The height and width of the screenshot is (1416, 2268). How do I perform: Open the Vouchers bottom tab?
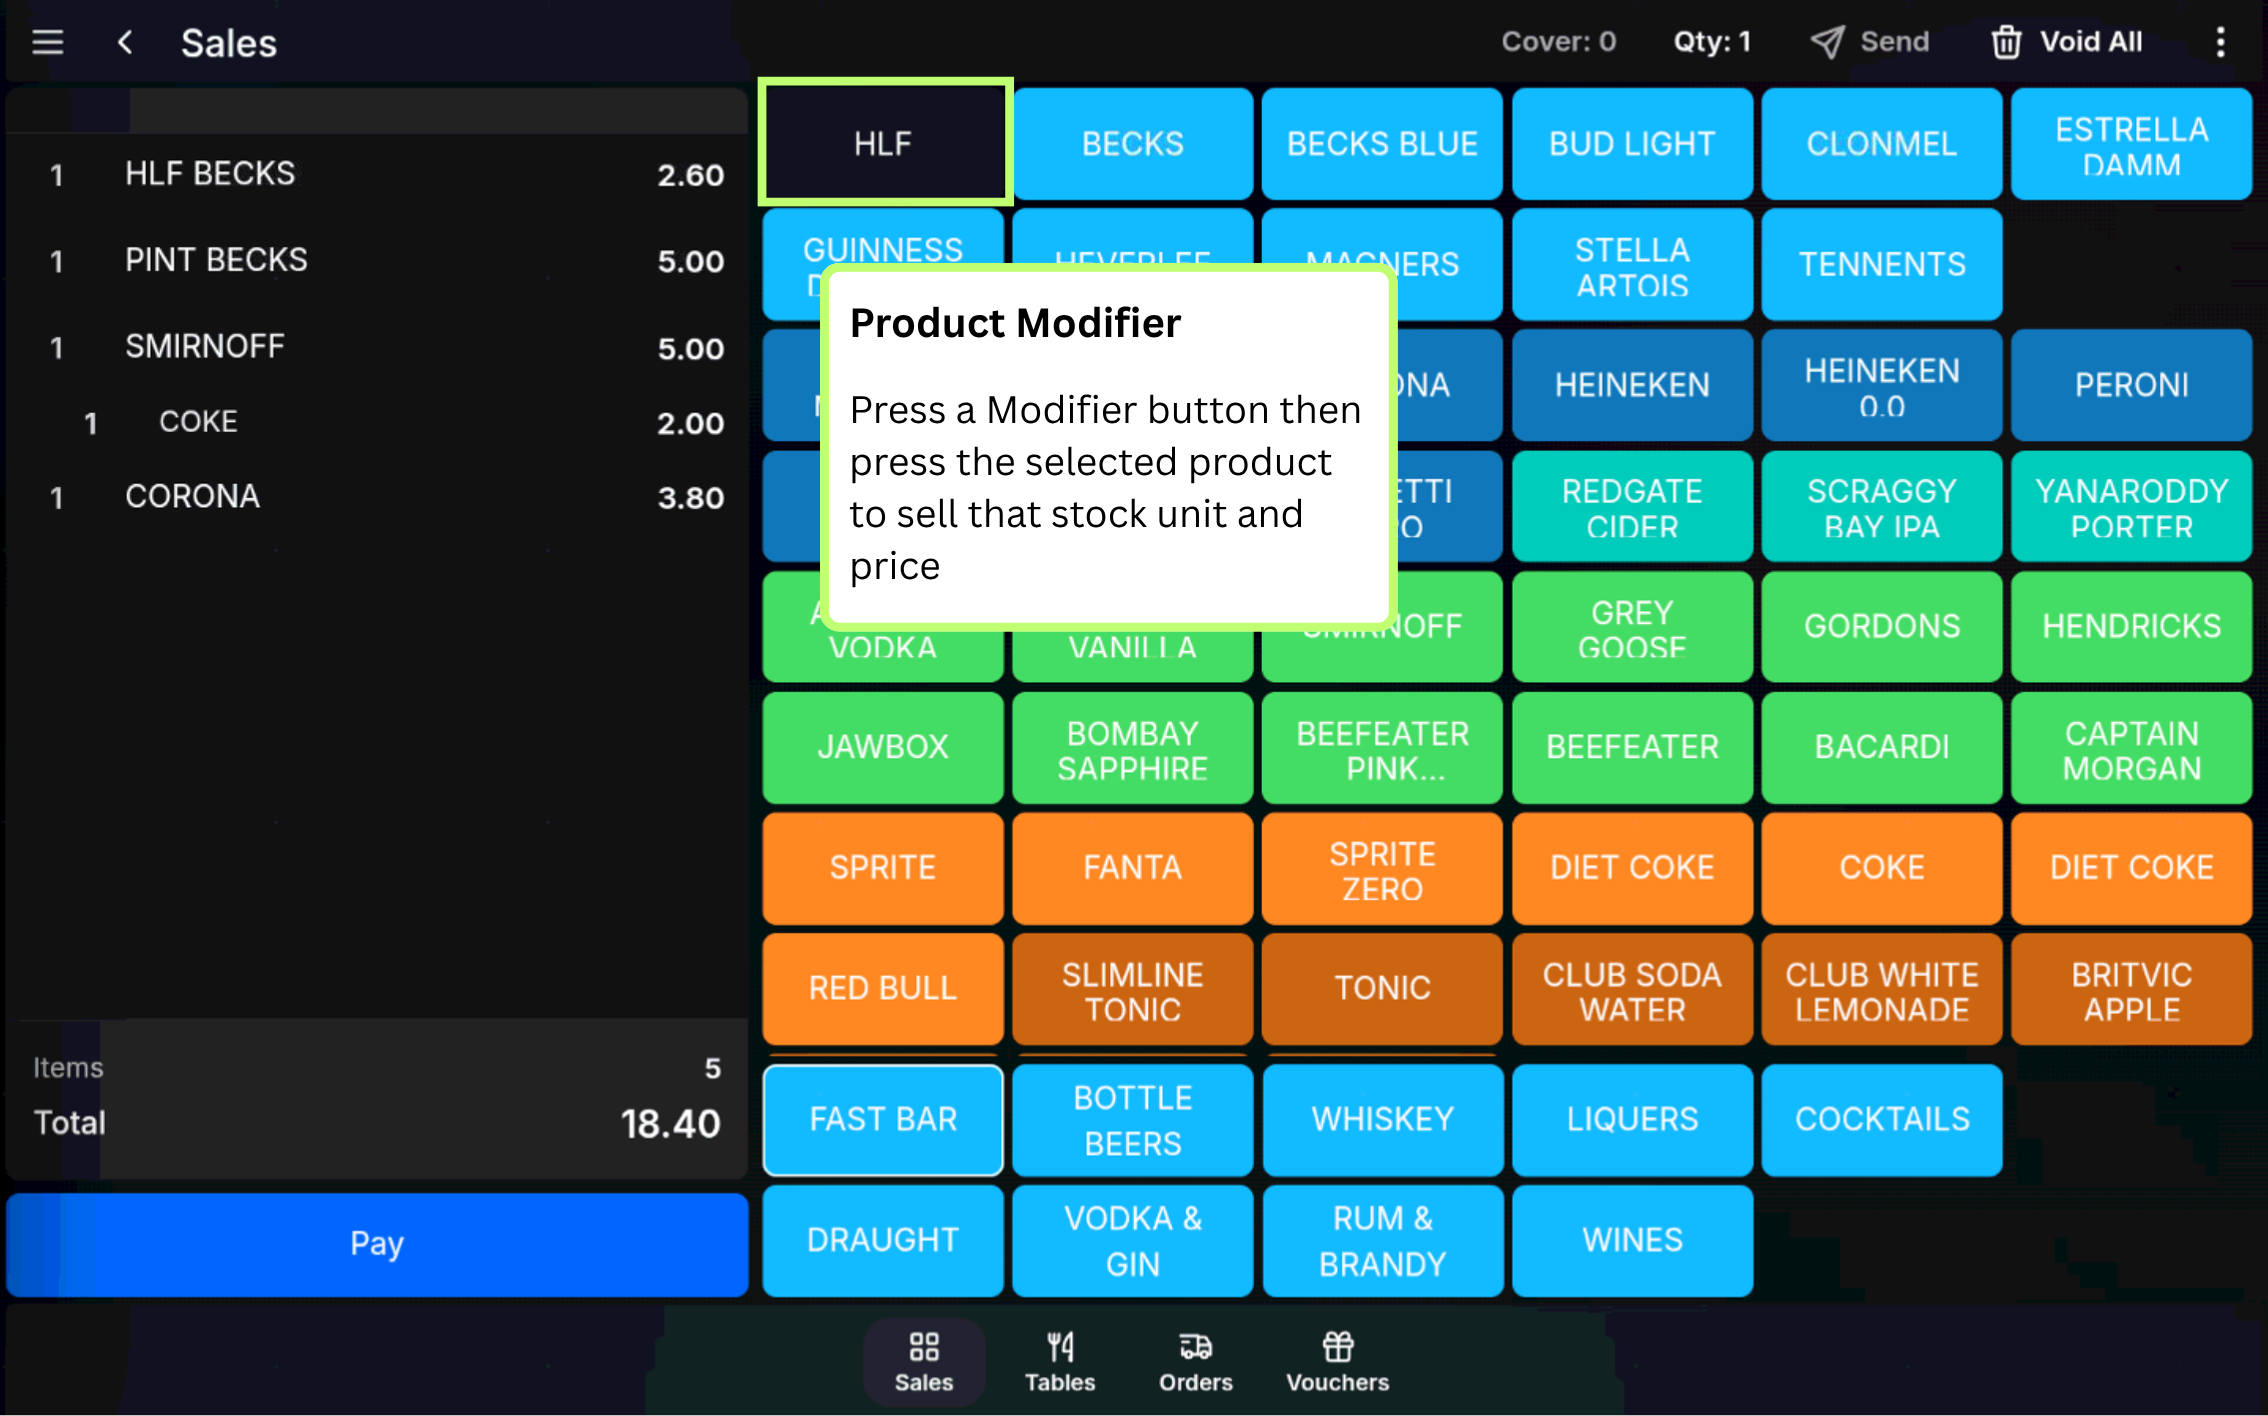[1338, 1361]
